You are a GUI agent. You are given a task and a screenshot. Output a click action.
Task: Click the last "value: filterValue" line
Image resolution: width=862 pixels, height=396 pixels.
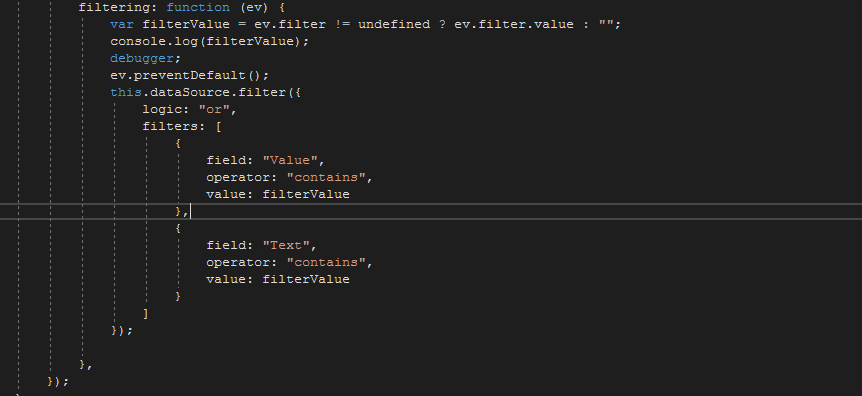(x=278, y=279)
